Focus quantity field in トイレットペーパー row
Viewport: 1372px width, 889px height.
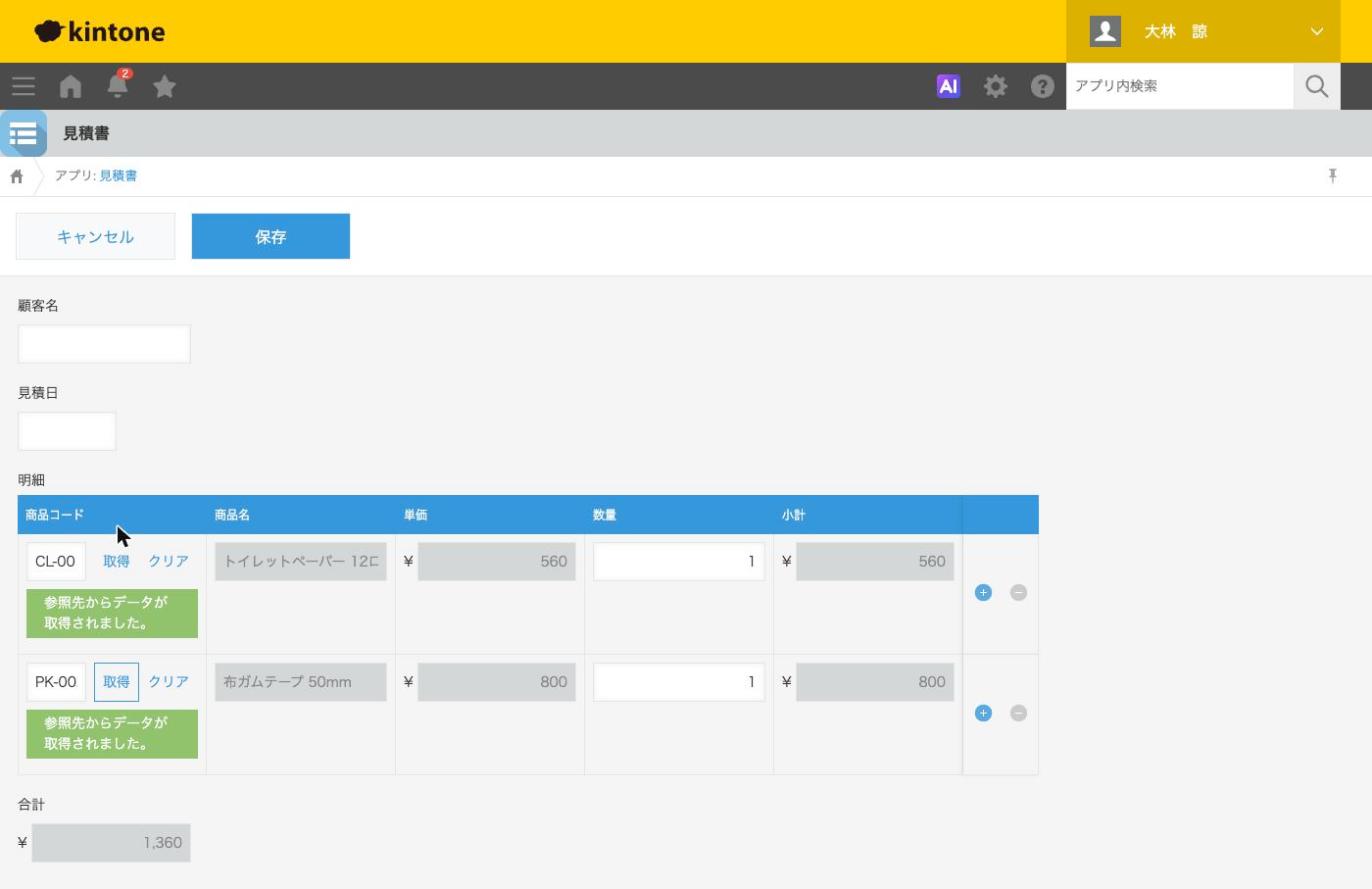pos(679,561)
